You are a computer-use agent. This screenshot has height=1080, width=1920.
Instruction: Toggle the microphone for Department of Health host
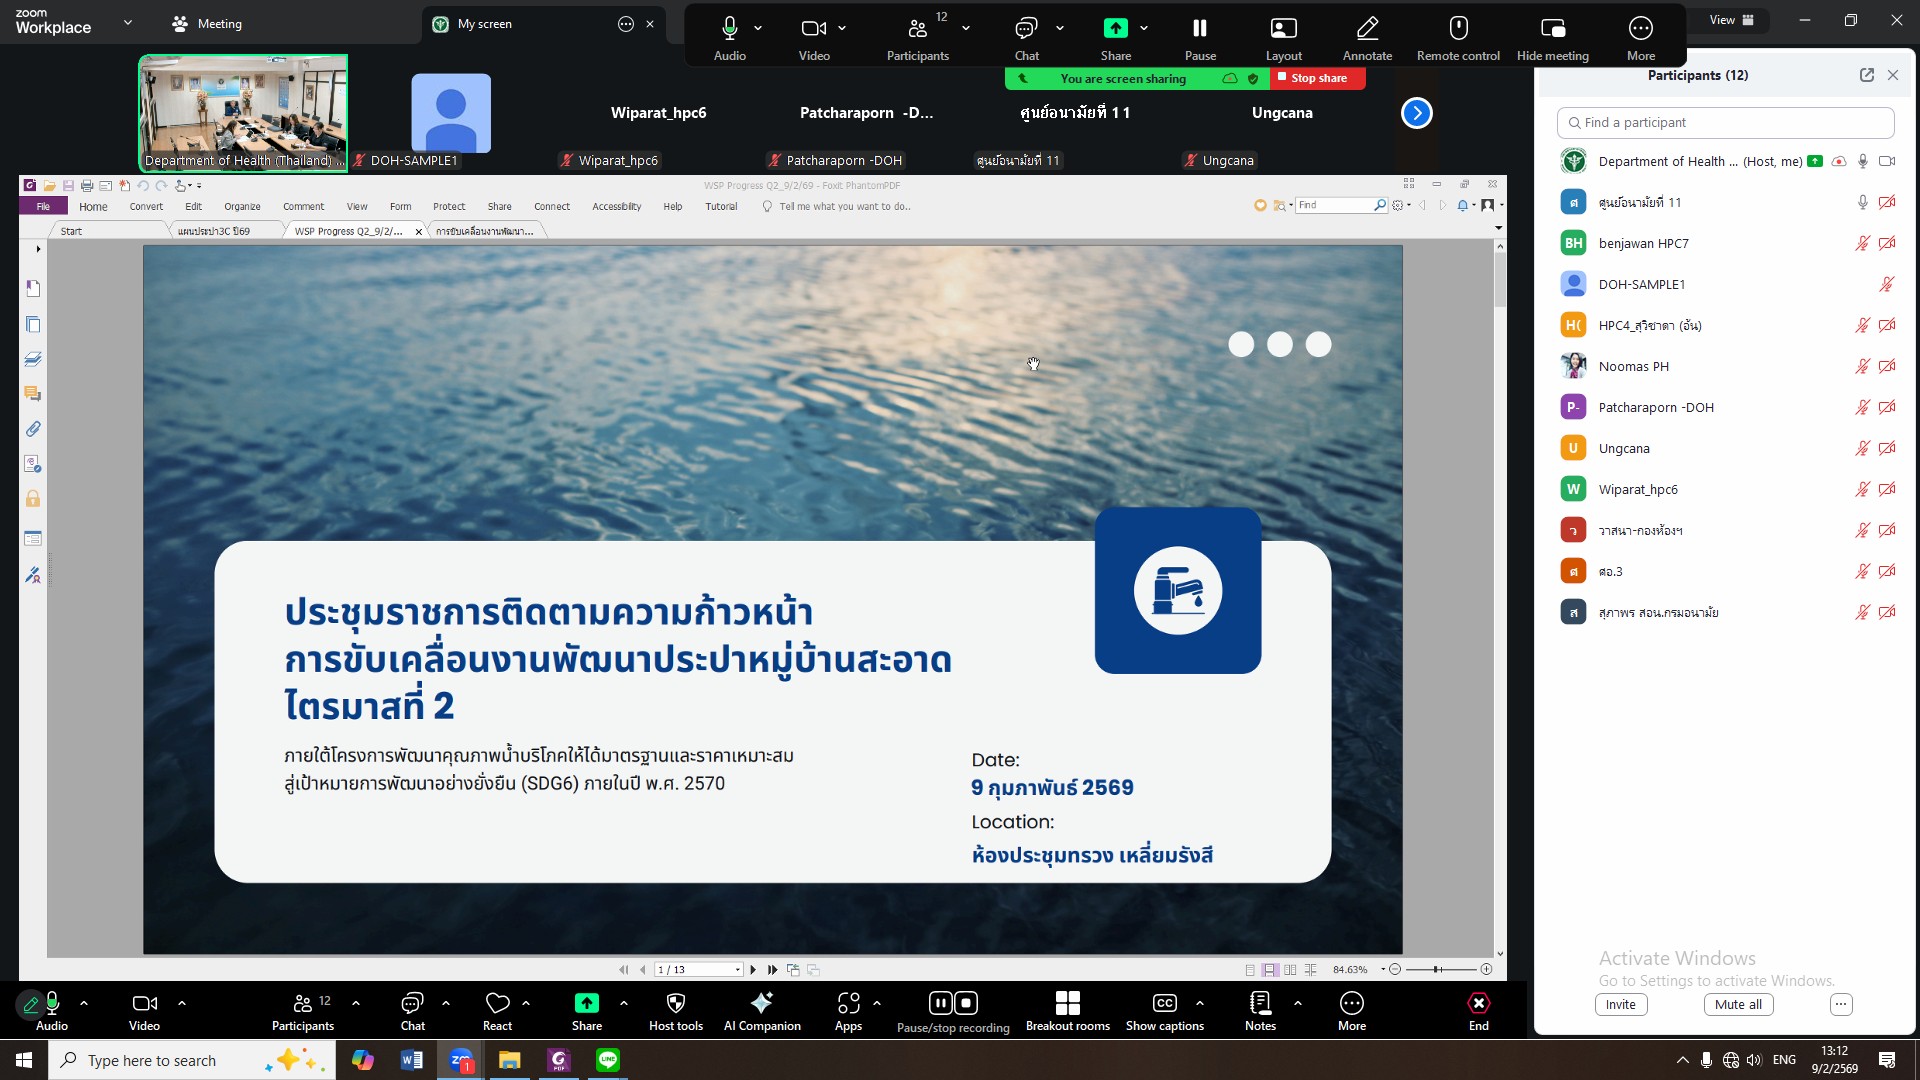click(x=1862, y=161)
